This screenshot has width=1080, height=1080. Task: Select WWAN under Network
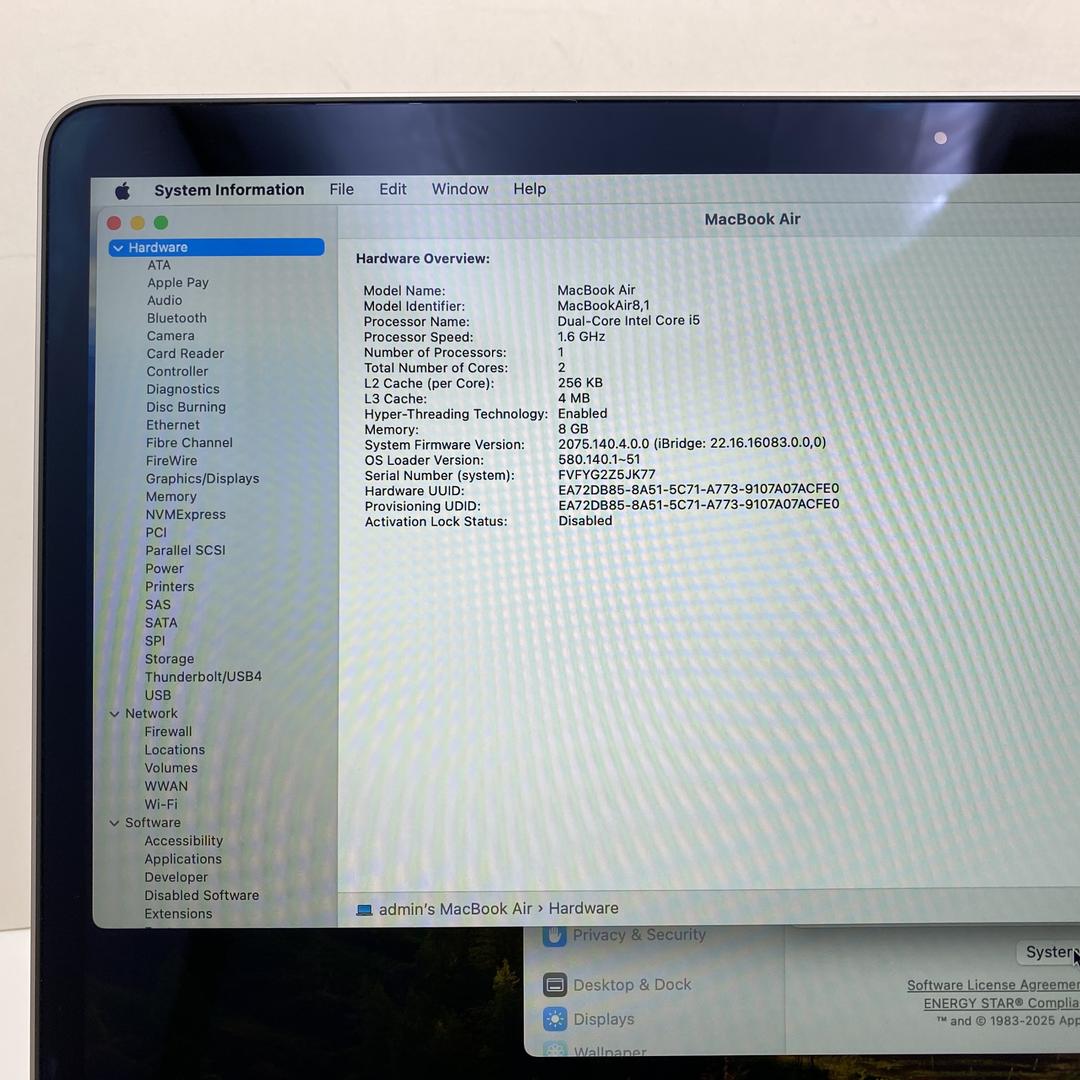165,787
